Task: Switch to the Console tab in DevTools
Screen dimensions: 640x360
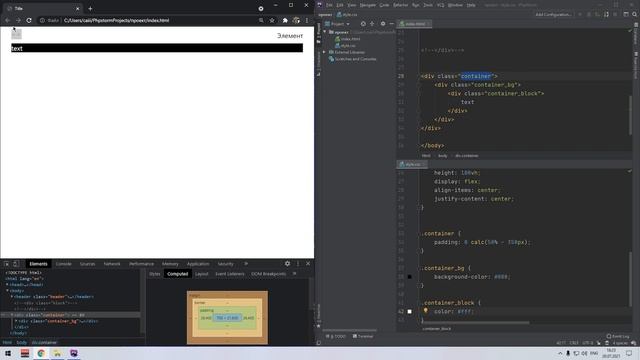Action: point(63,264)
